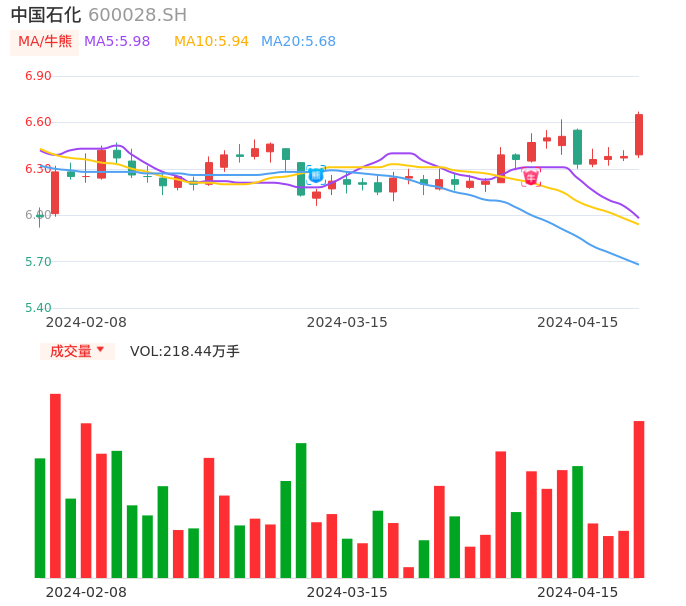Click the 5.70 price axis label
686x606 pixels.
point(38,262)
